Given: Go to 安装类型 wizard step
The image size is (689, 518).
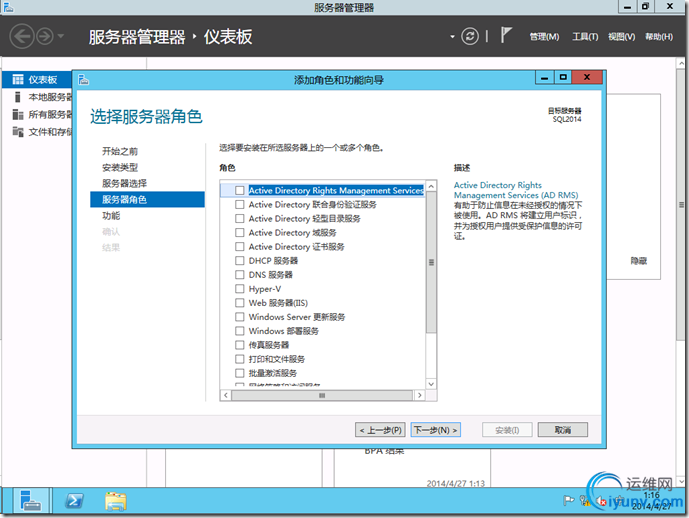Looking at the screenshot, I should pyautogui.click(x=120, y=167).
